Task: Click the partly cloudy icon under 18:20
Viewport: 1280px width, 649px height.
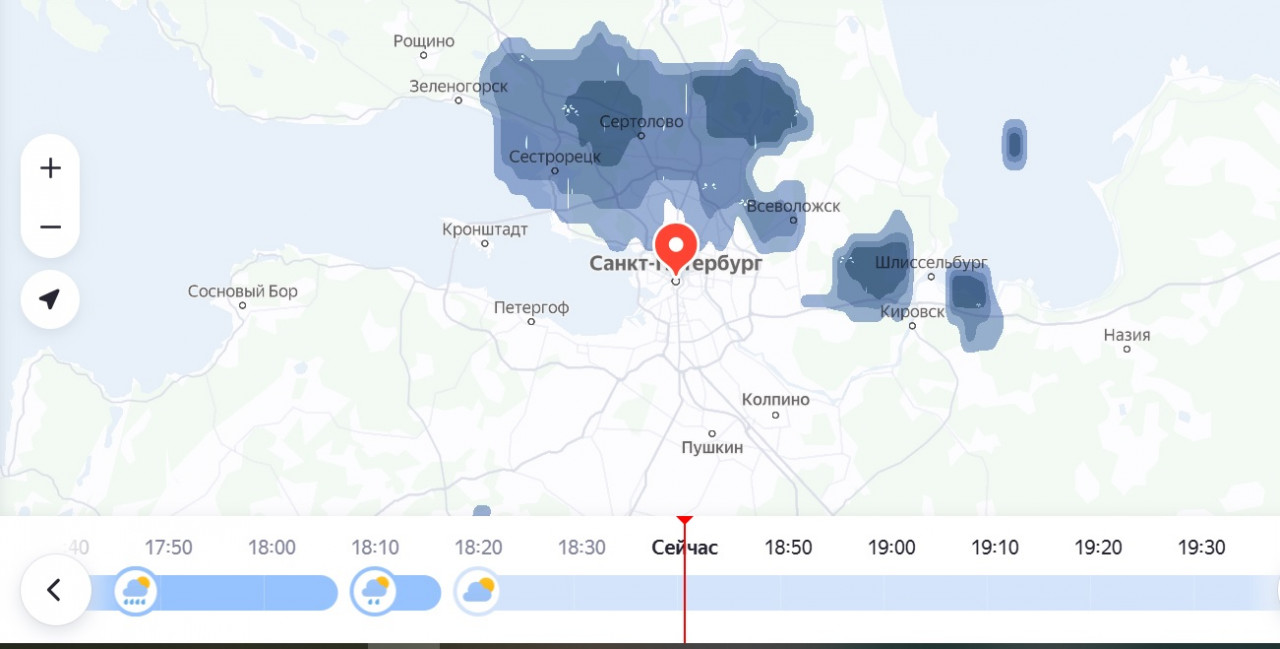Action: pos(477,591)
